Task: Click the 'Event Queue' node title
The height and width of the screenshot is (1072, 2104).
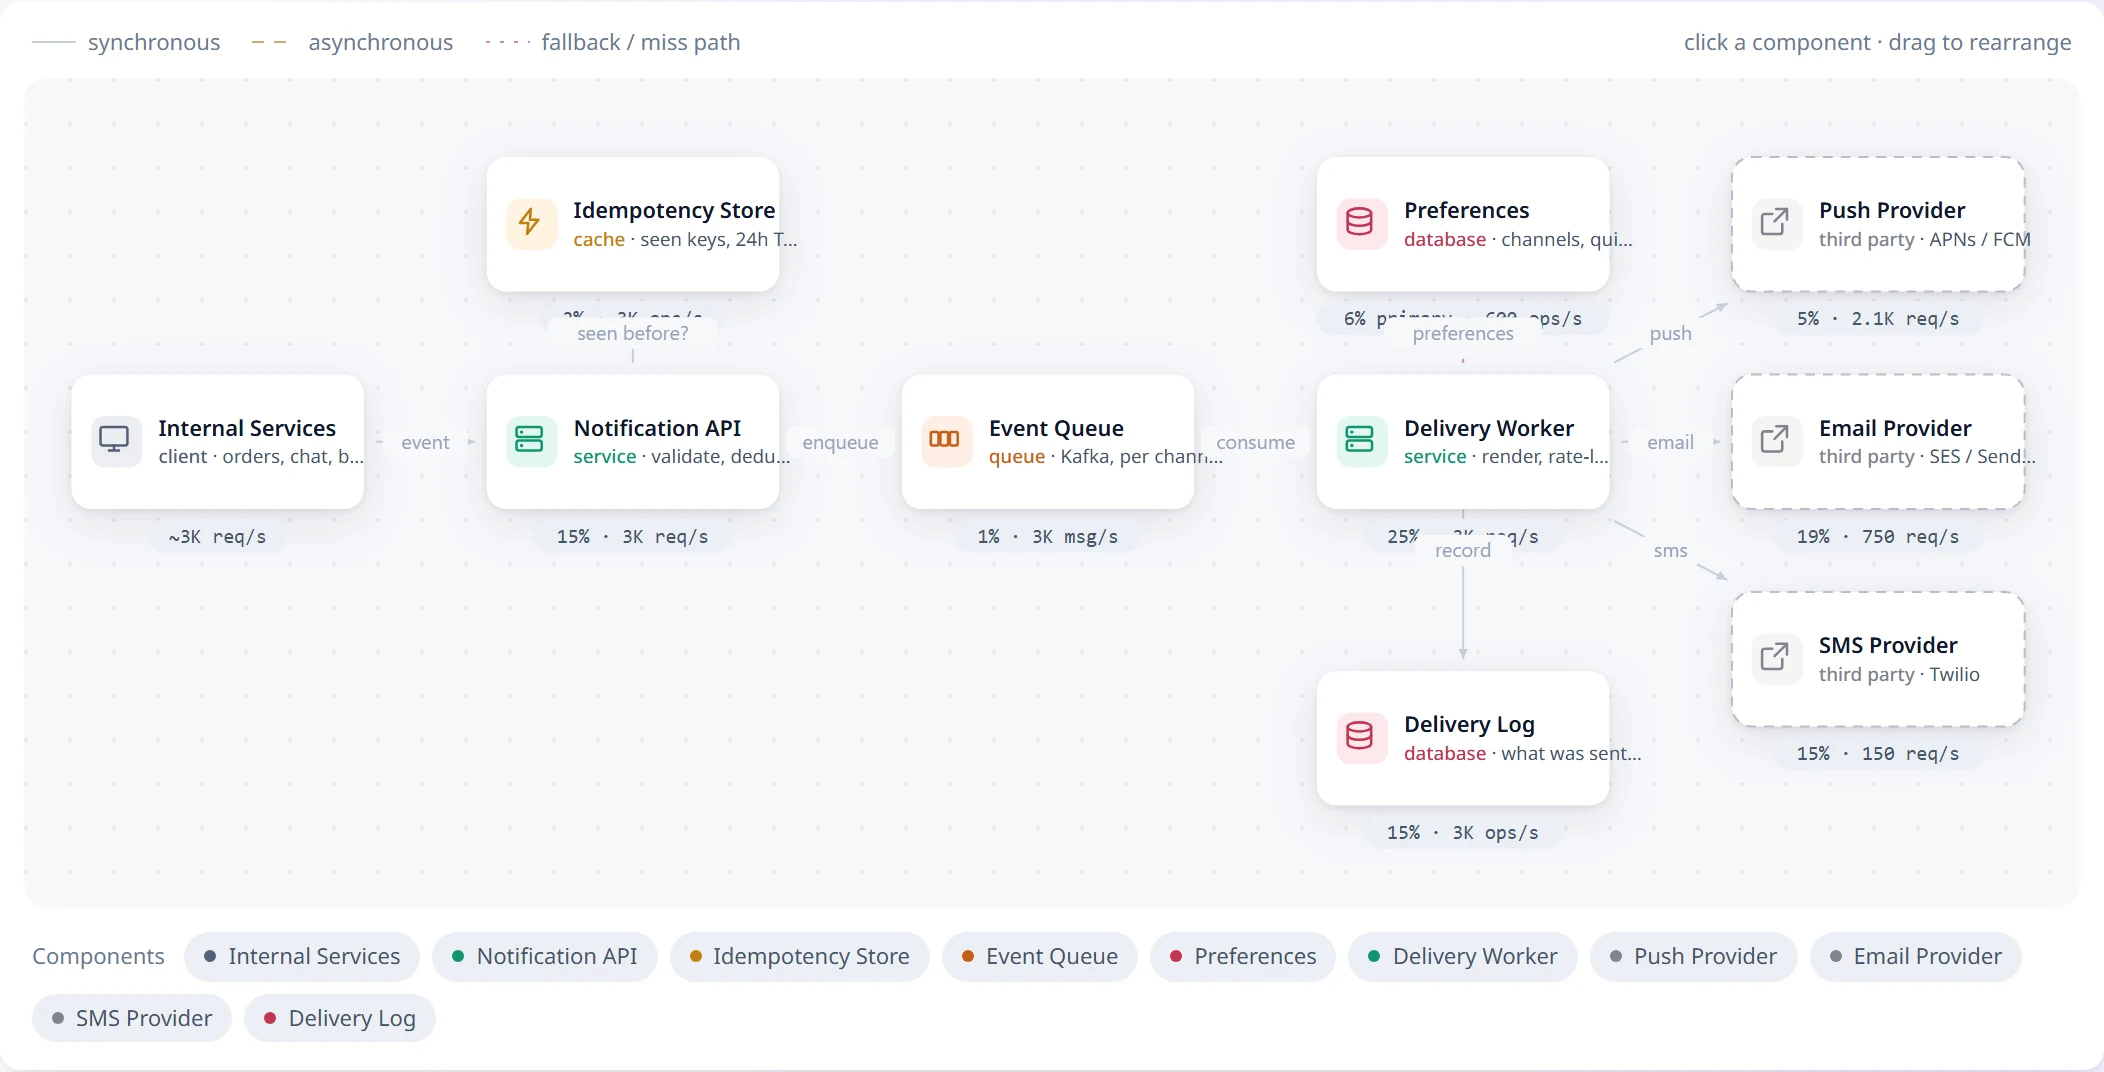Action: click(1056, 428)
